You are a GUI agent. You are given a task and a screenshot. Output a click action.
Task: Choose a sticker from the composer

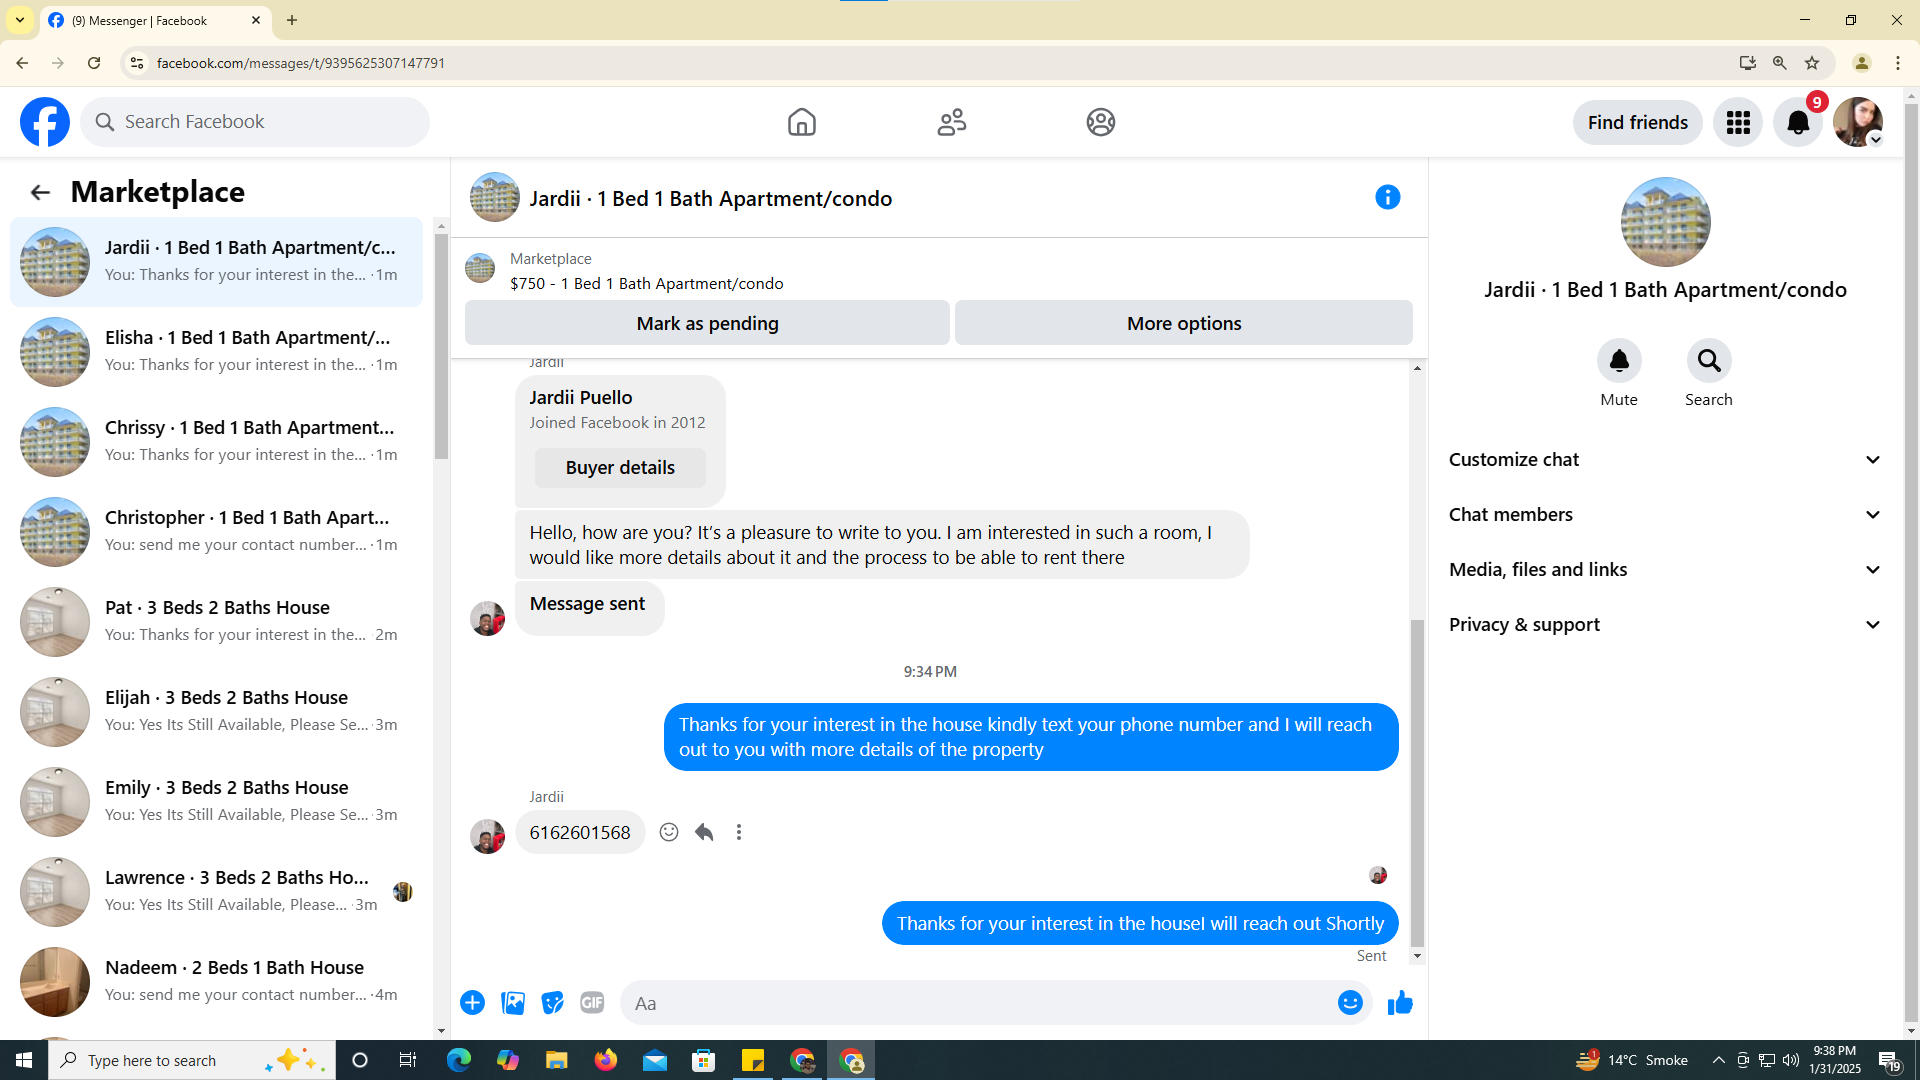pos(552,1003)
